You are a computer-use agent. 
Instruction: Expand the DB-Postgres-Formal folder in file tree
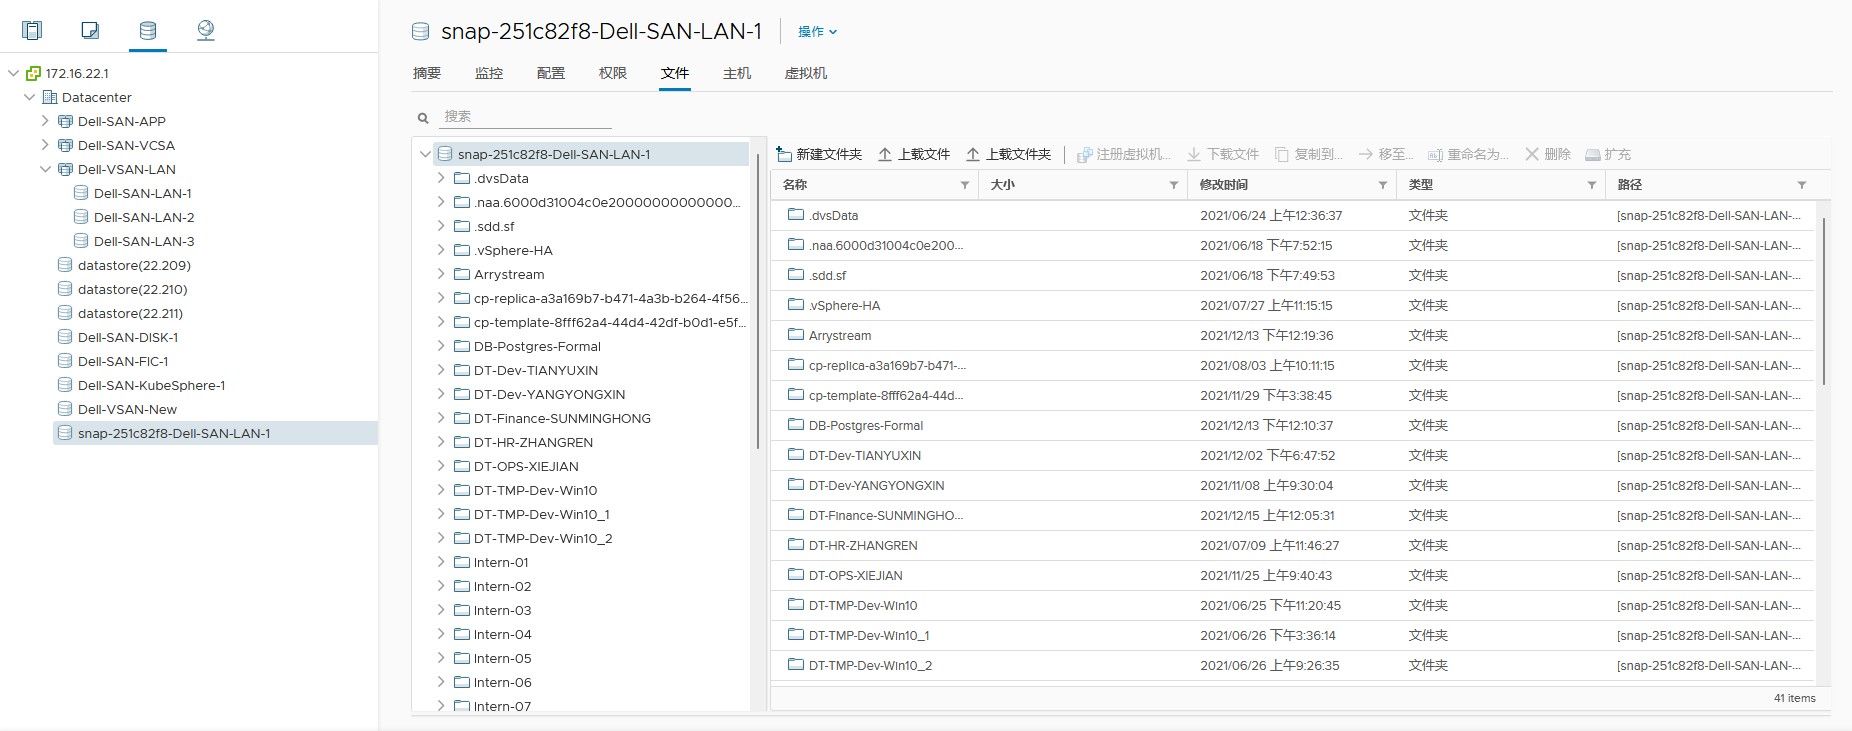(441, 346)
